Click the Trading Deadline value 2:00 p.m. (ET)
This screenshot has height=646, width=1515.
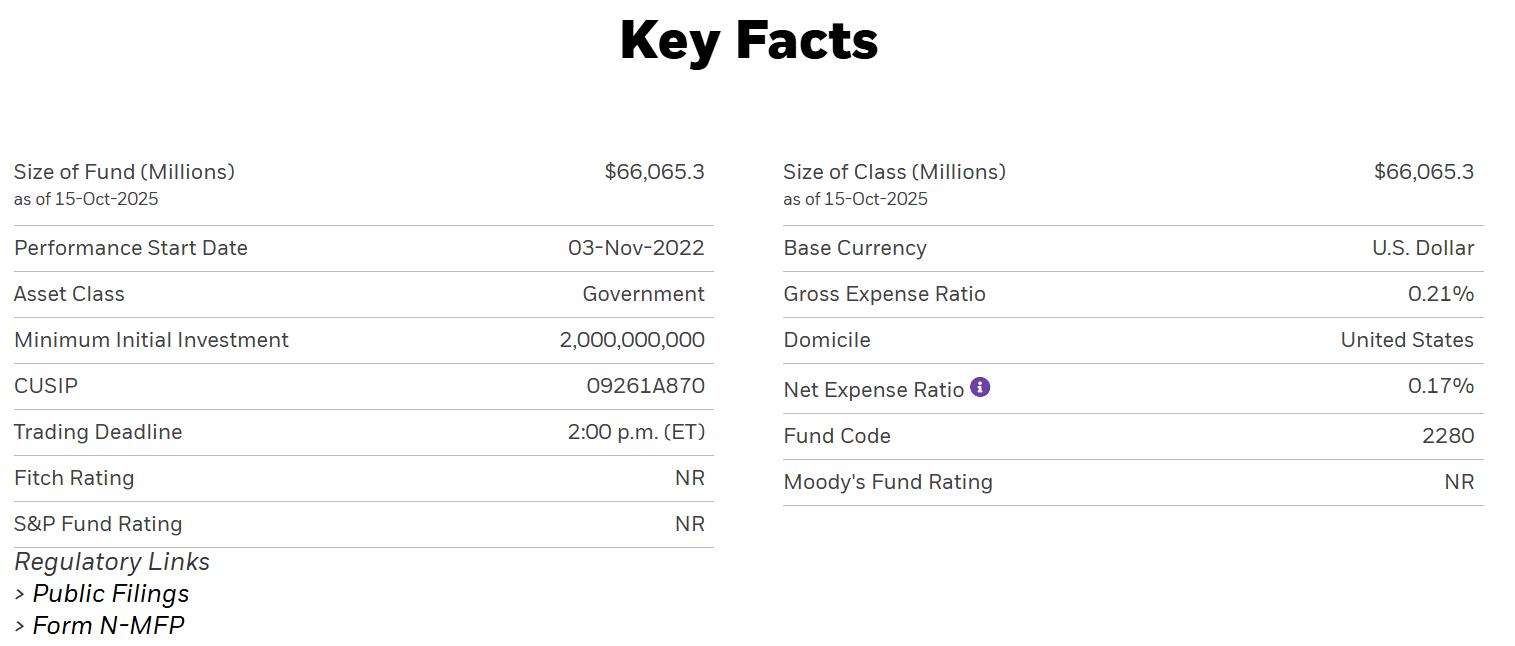(x=636, y=432)
